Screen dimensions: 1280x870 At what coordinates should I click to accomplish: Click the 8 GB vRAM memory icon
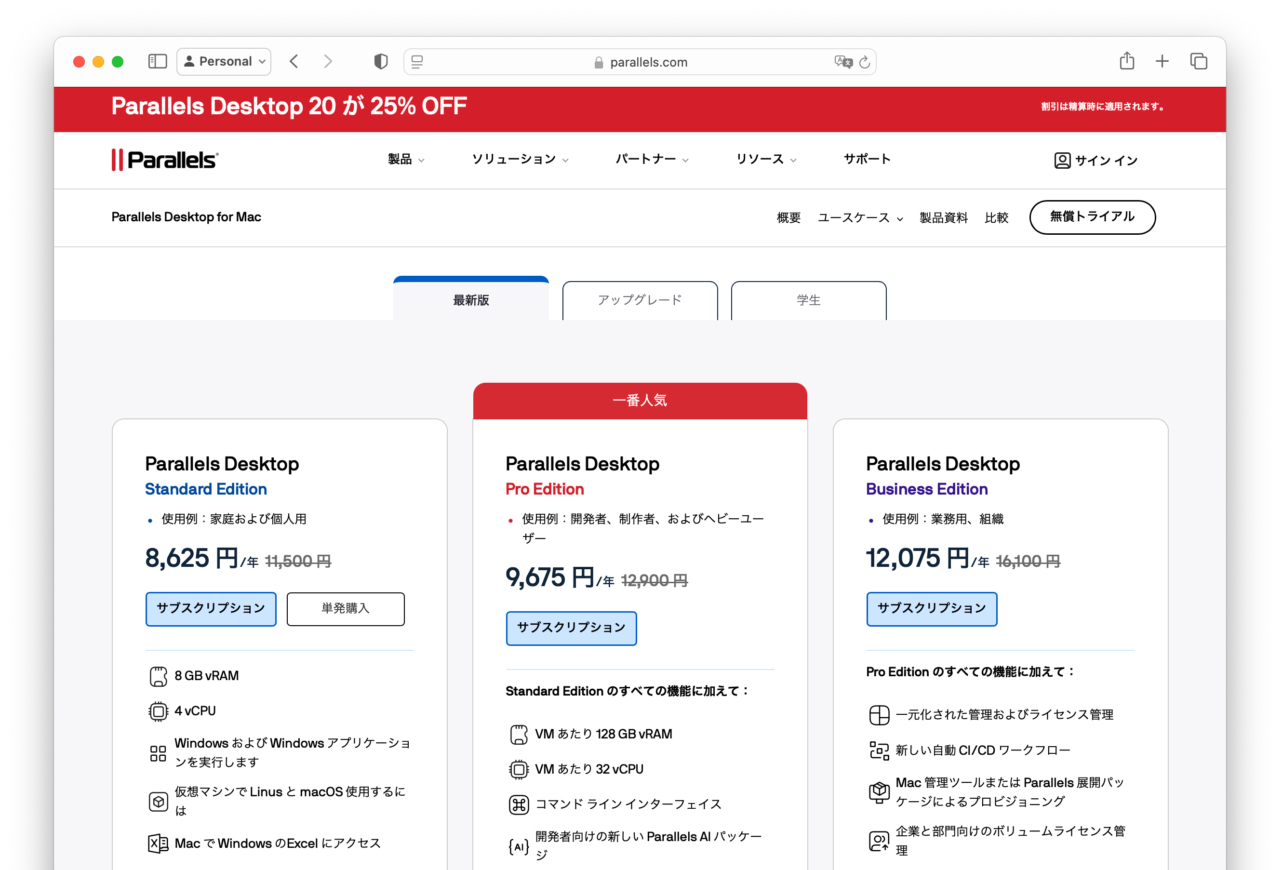(157, 677)
